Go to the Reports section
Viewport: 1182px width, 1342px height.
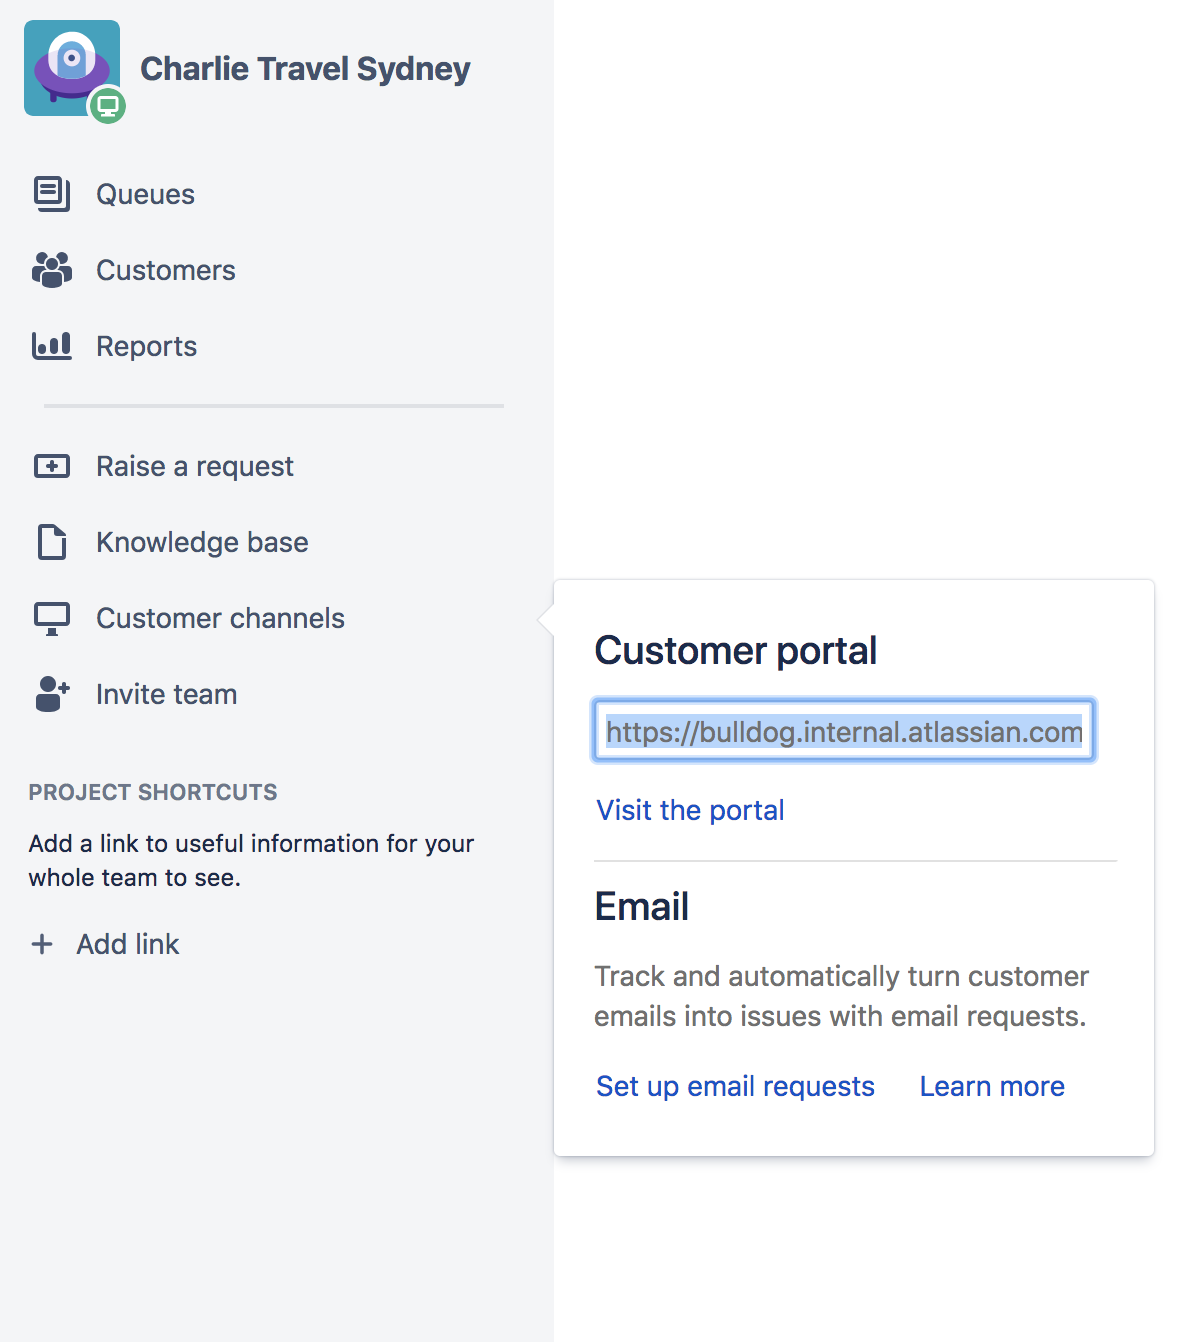pos(146,345)
